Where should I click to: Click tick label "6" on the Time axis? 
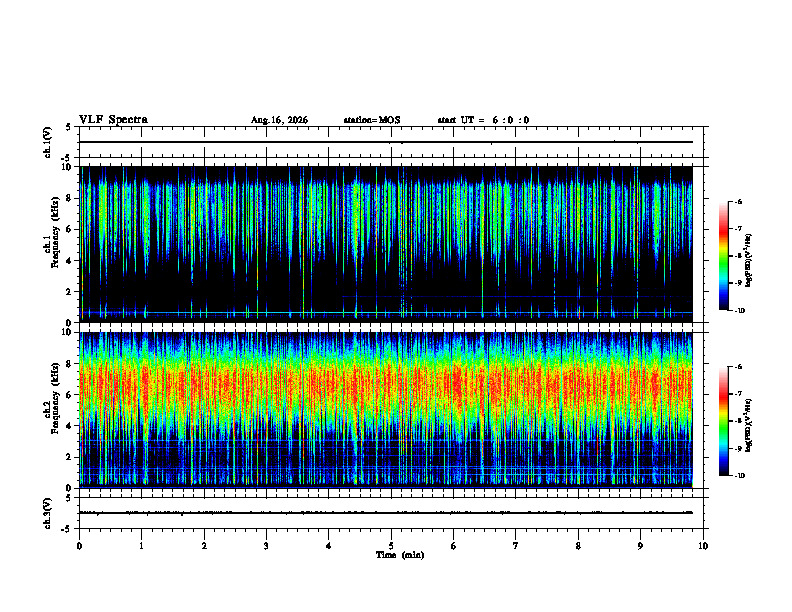click(453, 546)
